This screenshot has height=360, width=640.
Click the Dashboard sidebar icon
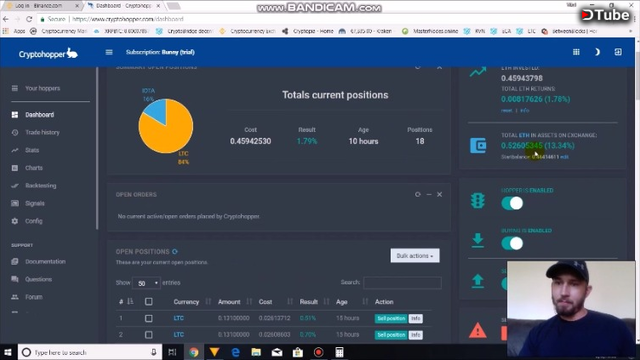[15, 115]
